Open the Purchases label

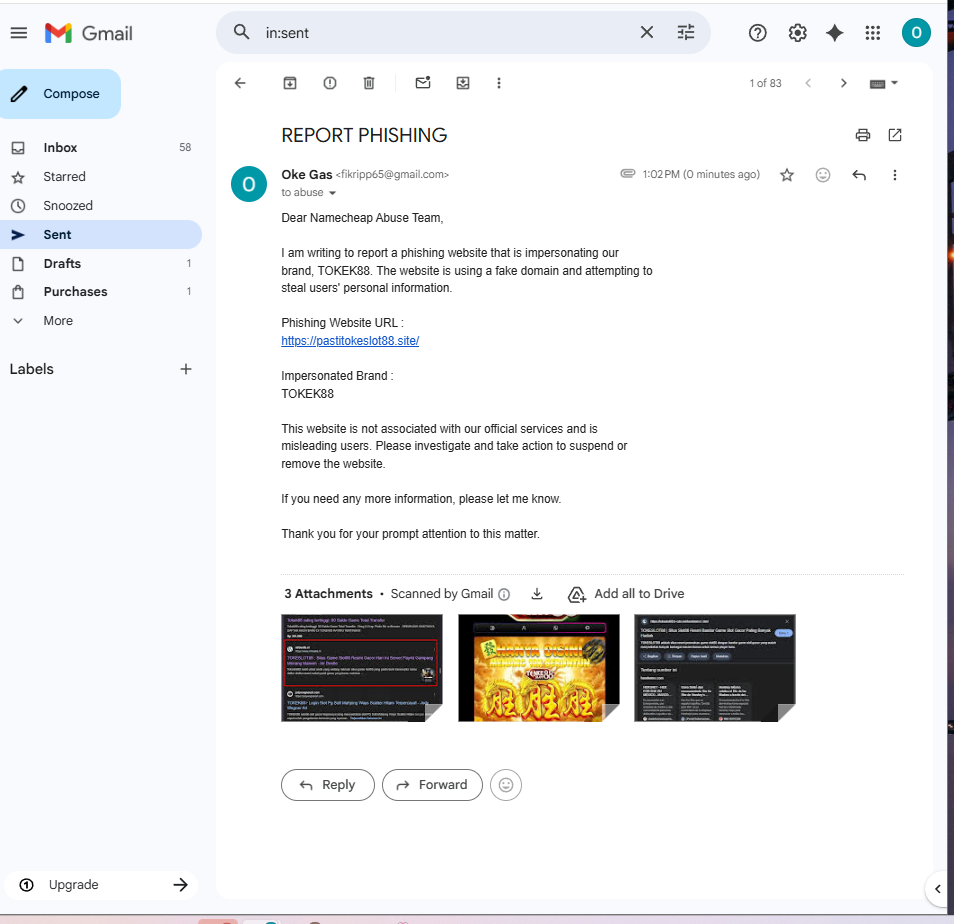100,291
